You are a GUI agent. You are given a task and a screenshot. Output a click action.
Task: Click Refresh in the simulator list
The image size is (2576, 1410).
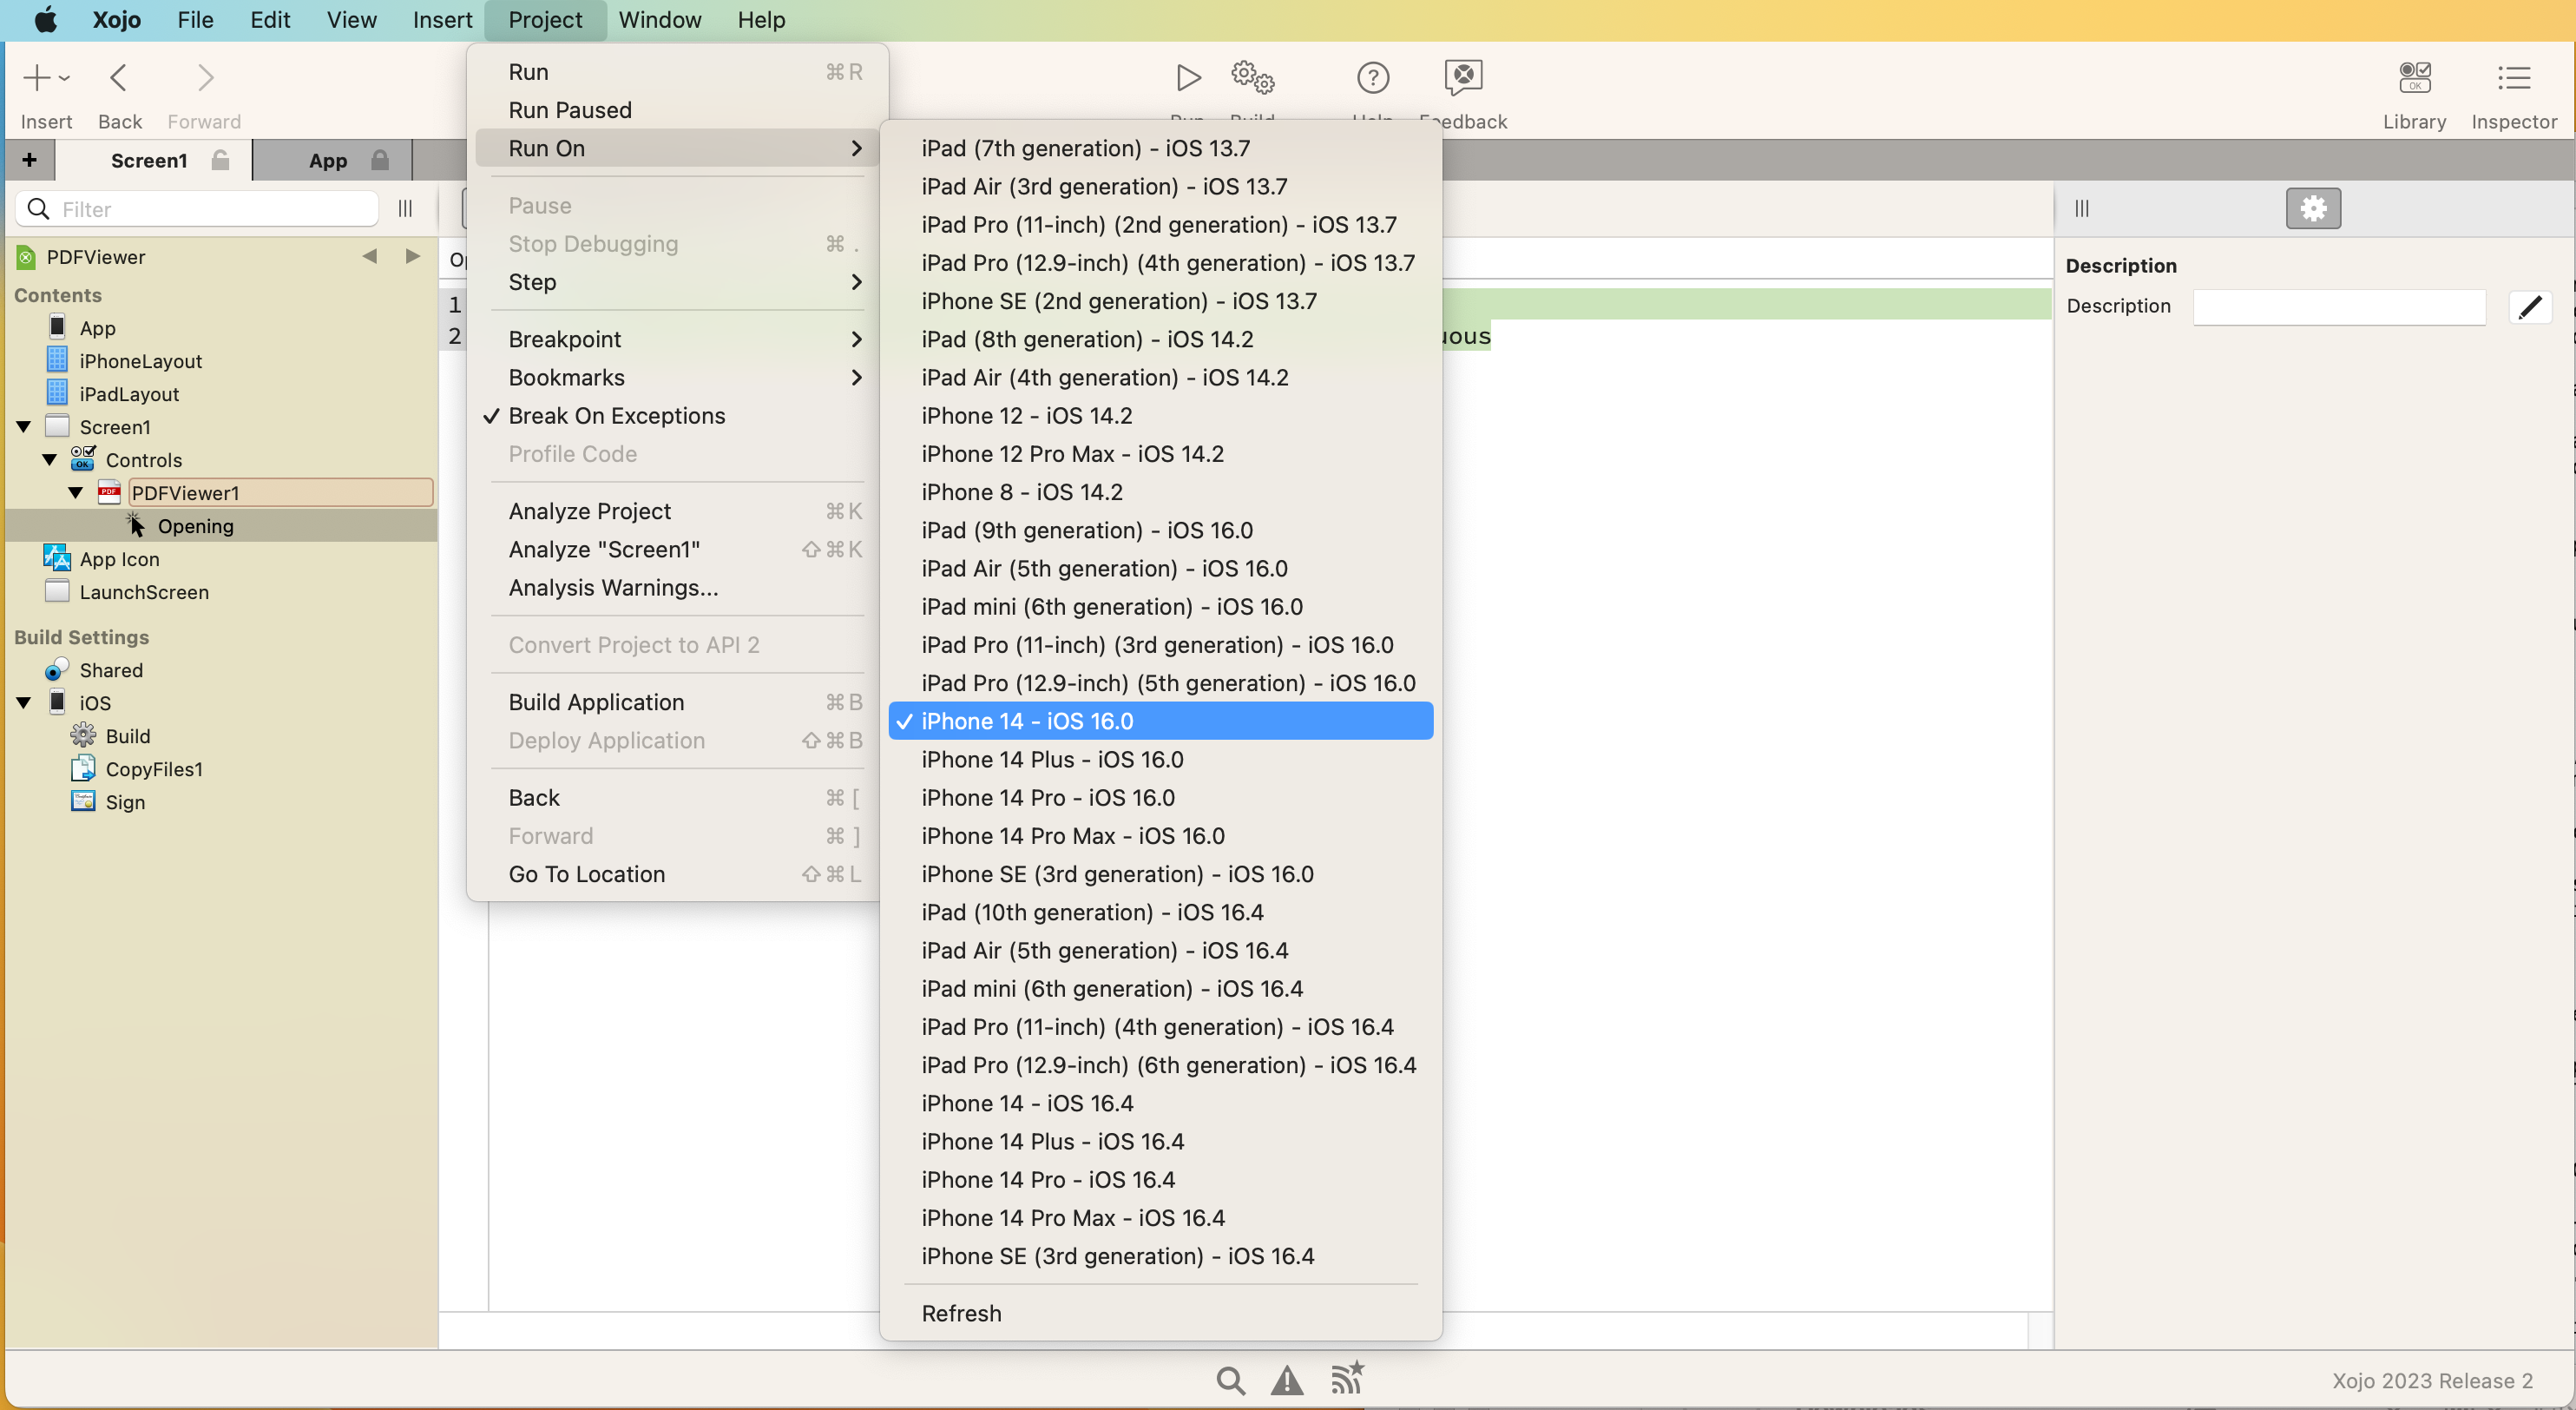tap(1160, 1313)
